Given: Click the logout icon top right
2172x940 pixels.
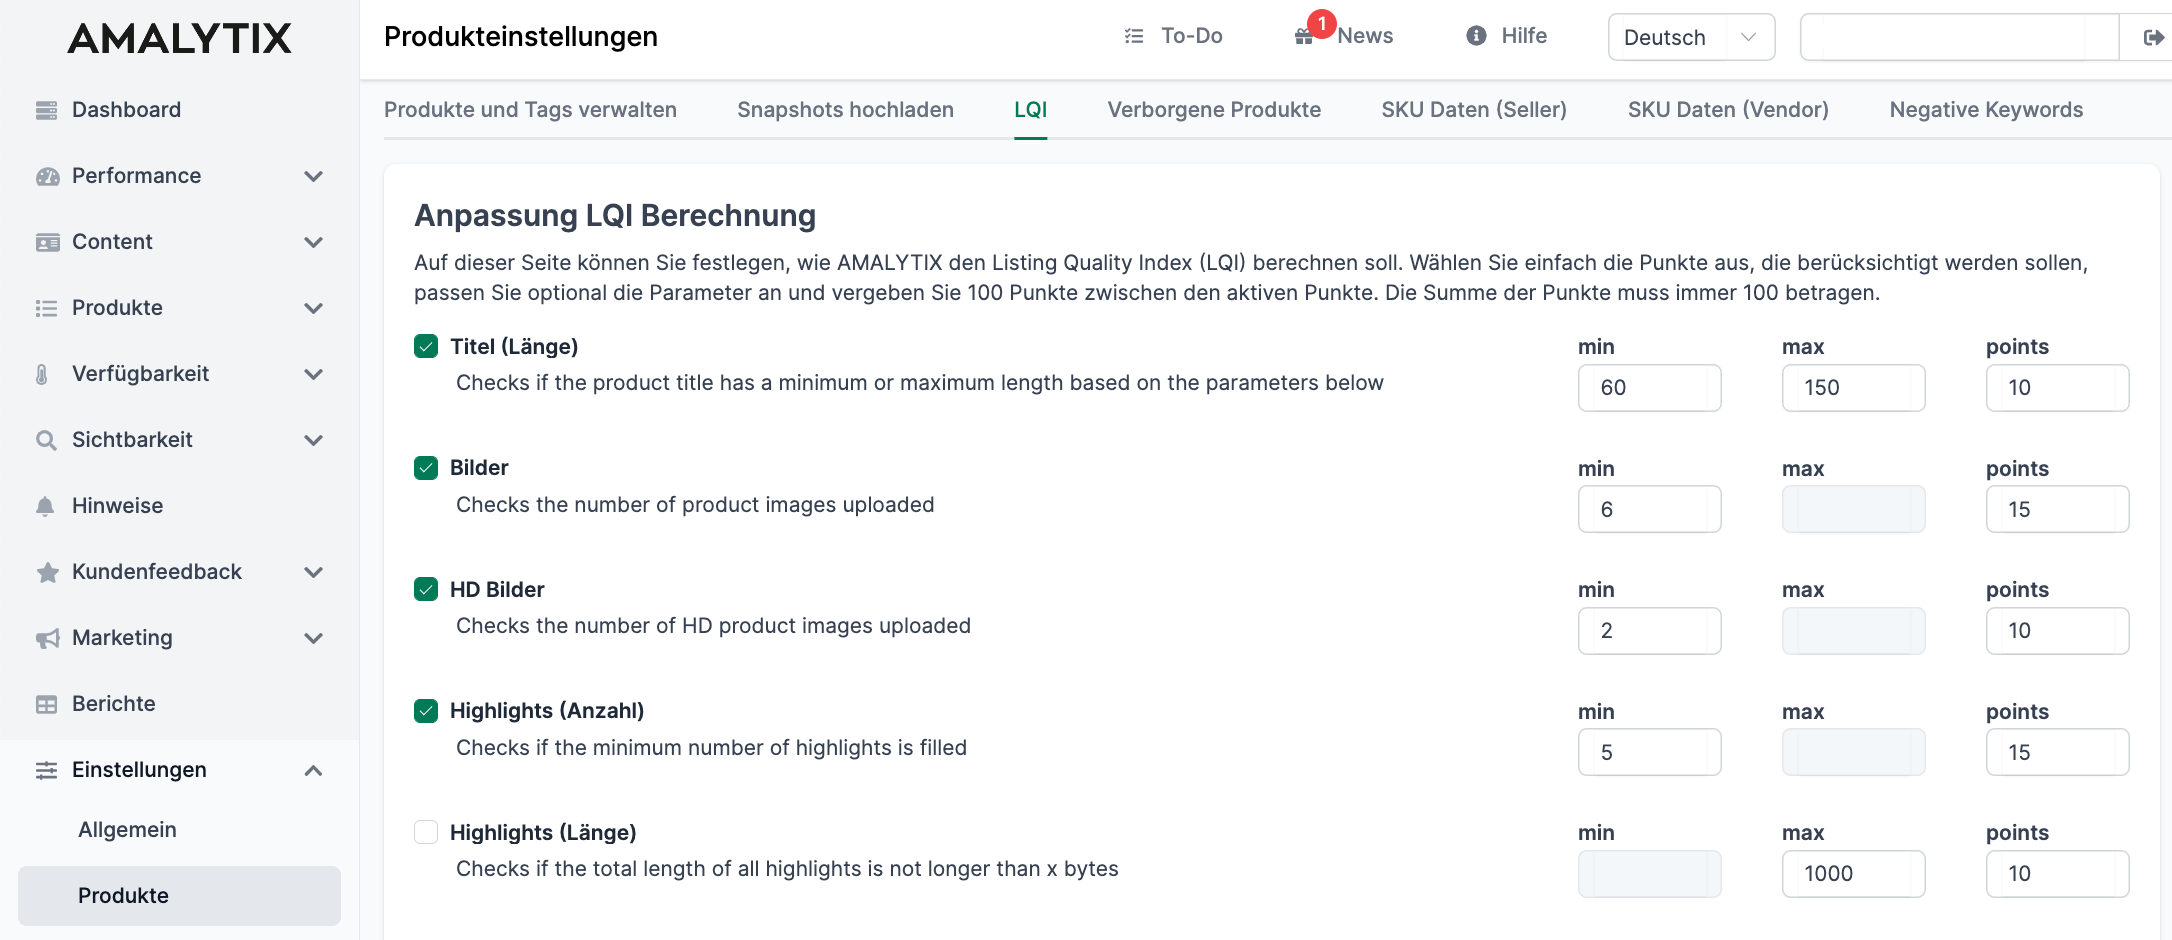Looking at the screenshot, I should [2151, 37].
